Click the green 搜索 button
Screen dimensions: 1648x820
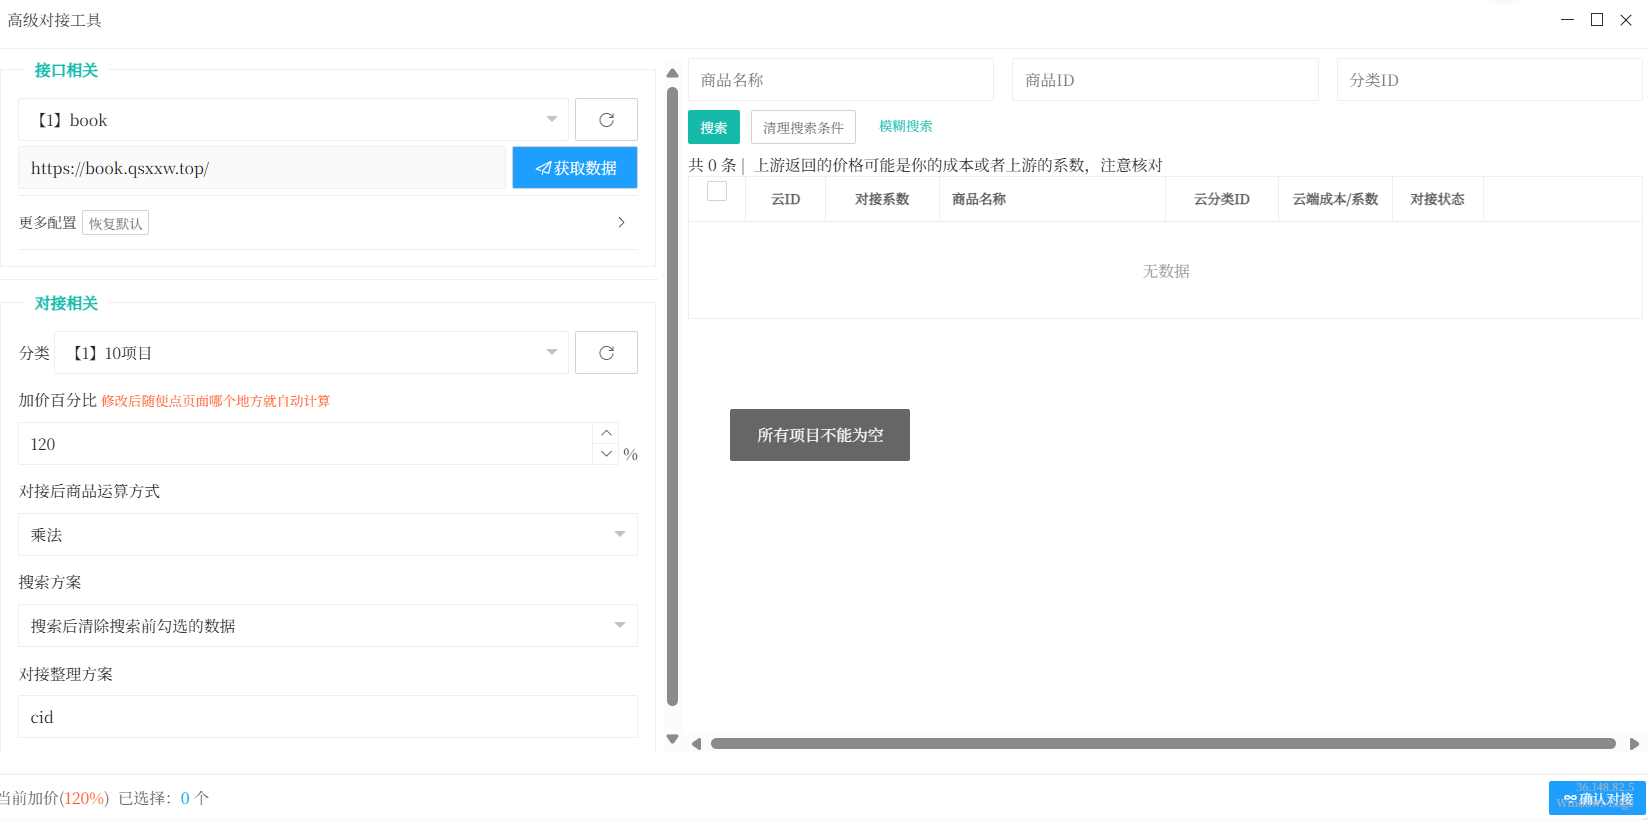pyautogui.click(x=714, y=127)
